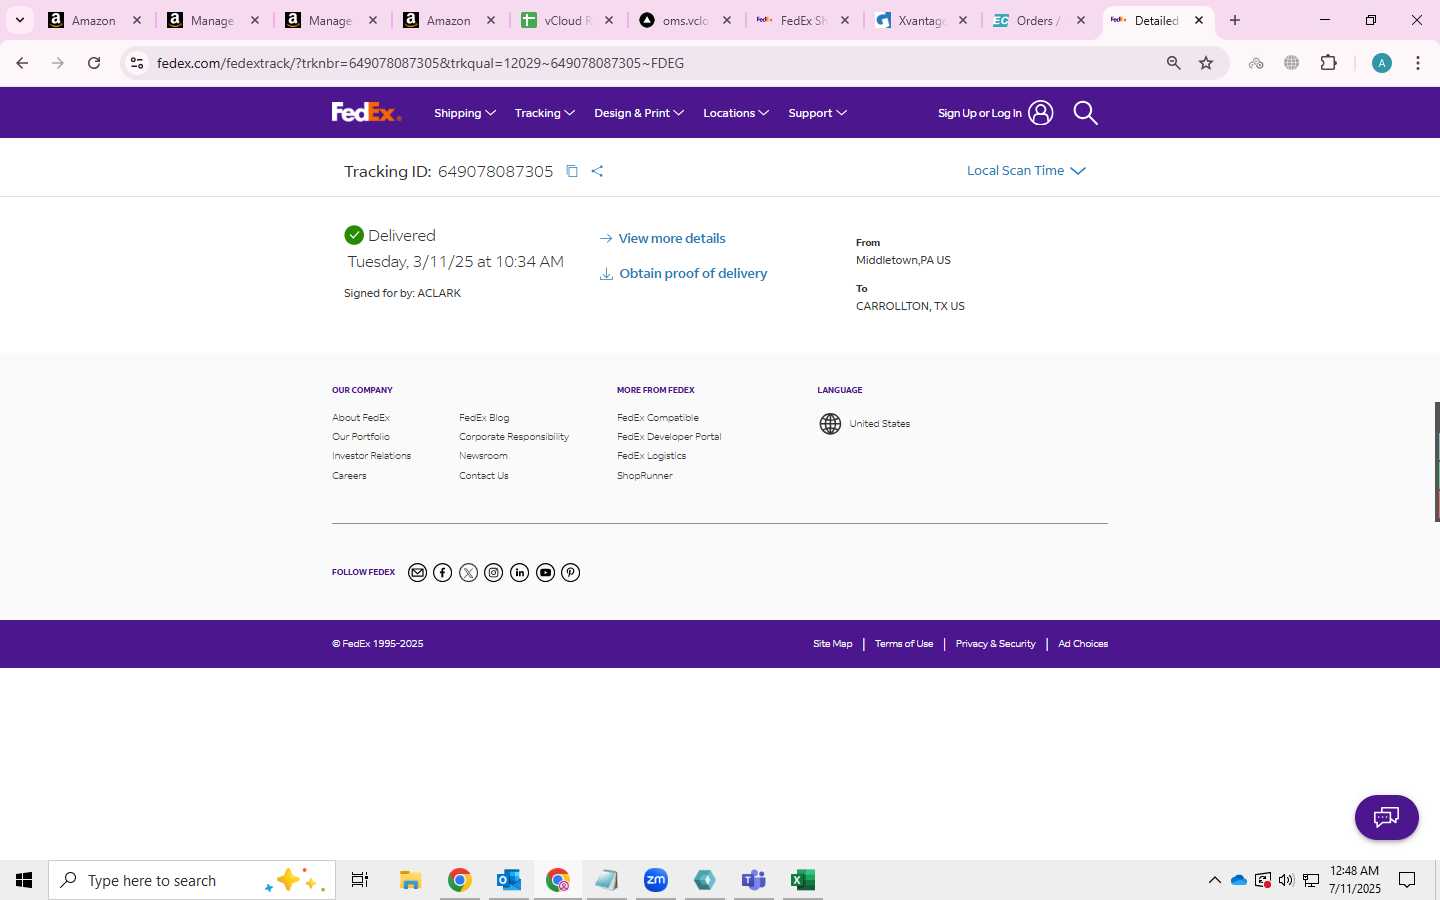Show hidden system tray icons
Viewport: 1440px width, 900px height.
(x=1214, y=880)
